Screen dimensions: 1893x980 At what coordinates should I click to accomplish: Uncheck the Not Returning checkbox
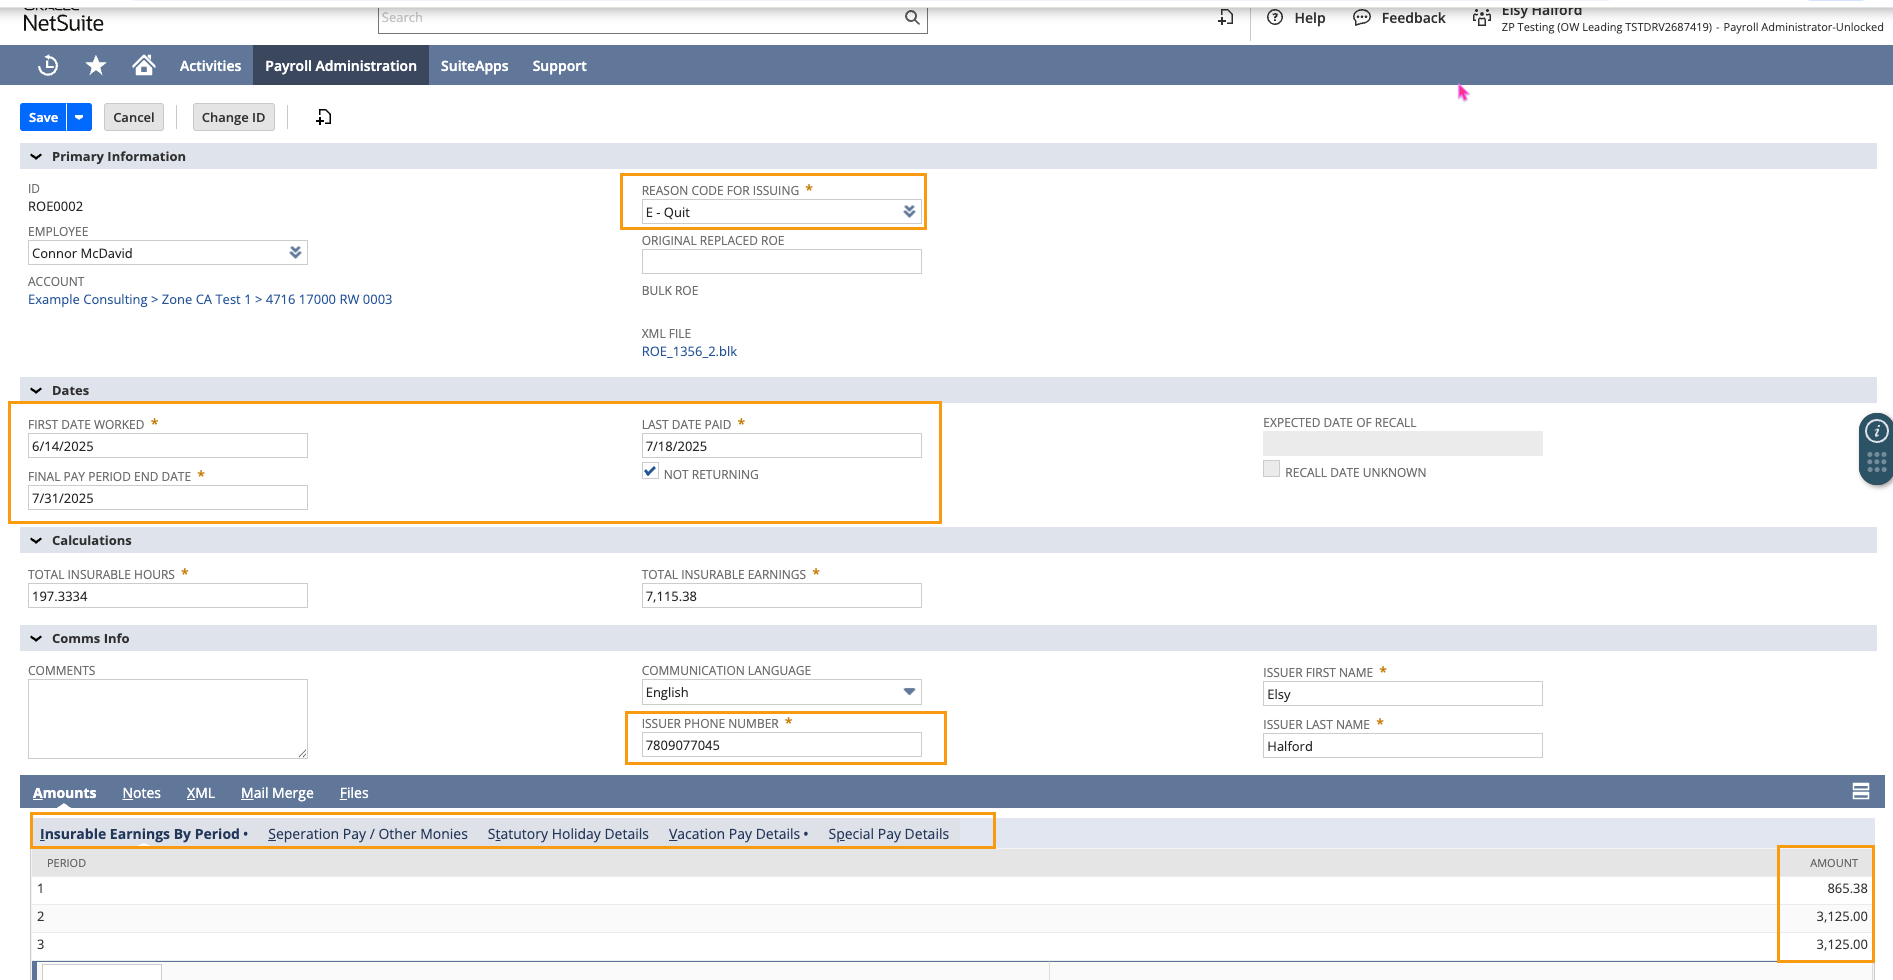tap(650, 472)
